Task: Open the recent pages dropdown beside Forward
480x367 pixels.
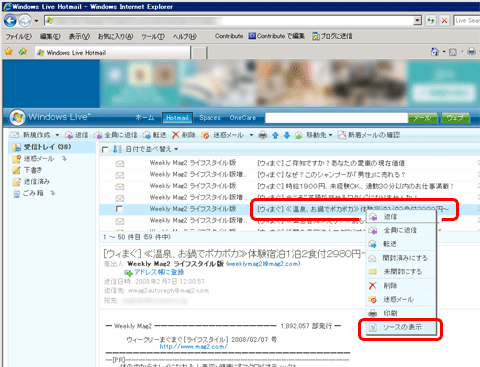Action: pos(36,21)
